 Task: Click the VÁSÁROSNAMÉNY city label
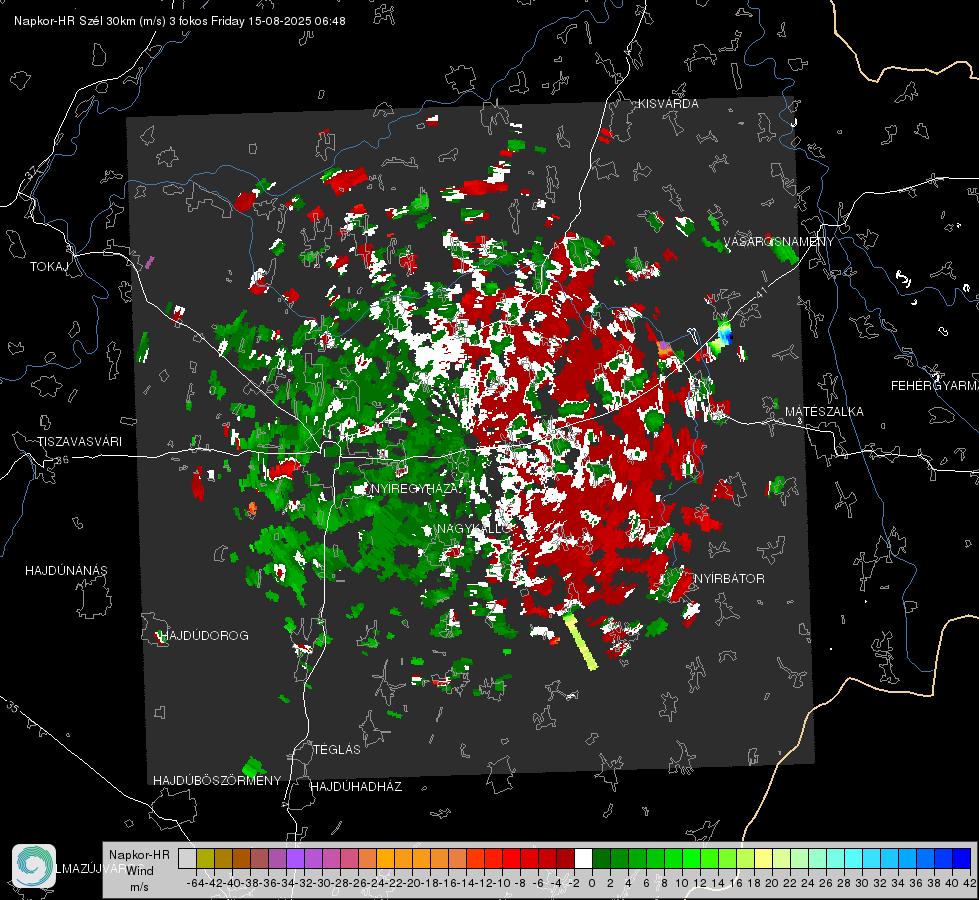pyautogui.click(x=779, y=242)
